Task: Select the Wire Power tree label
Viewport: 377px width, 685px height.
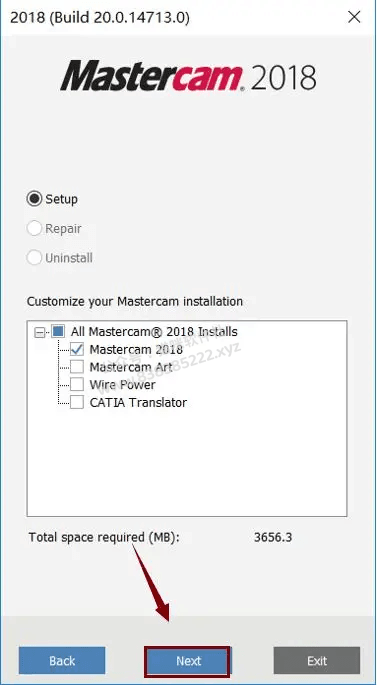Action: (x=122, y=385)
